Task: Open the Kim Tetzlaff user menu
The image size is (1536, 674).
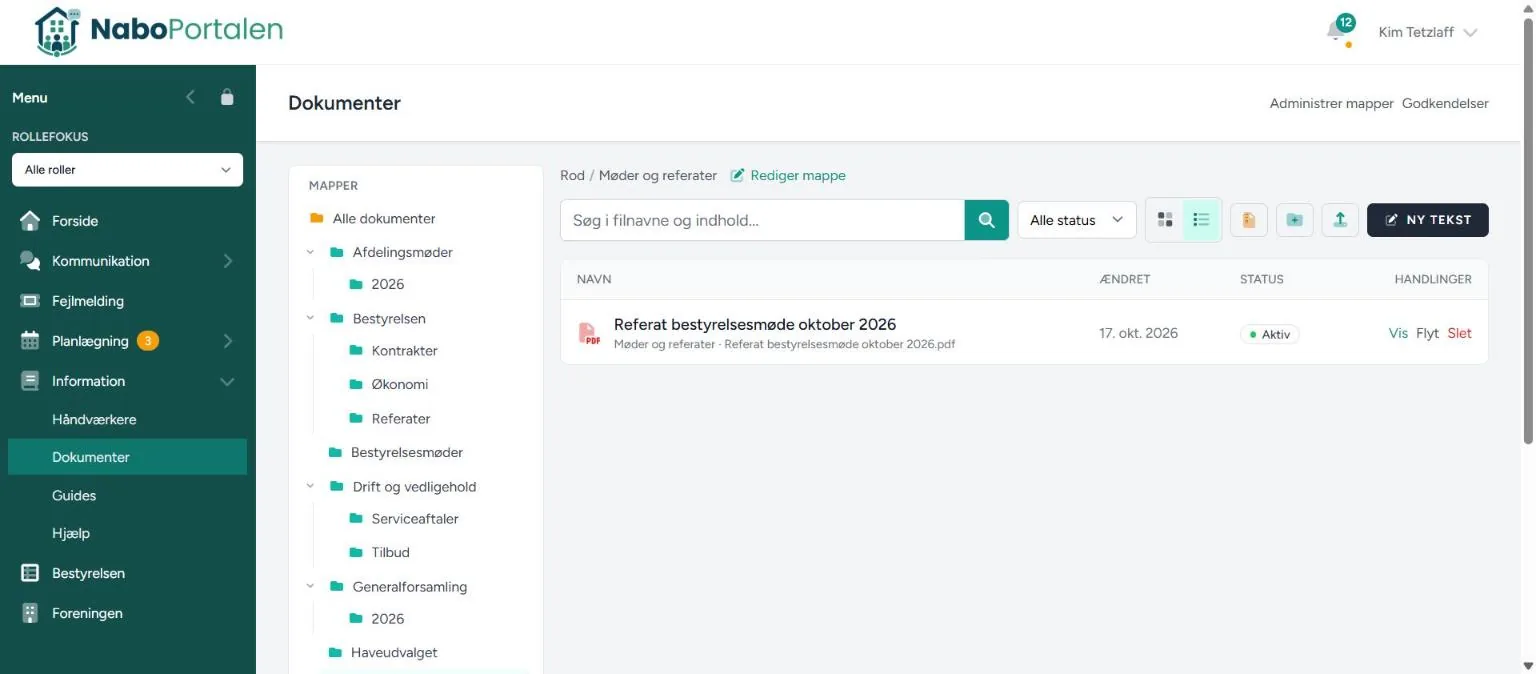Action: [x=1427, y=32]
